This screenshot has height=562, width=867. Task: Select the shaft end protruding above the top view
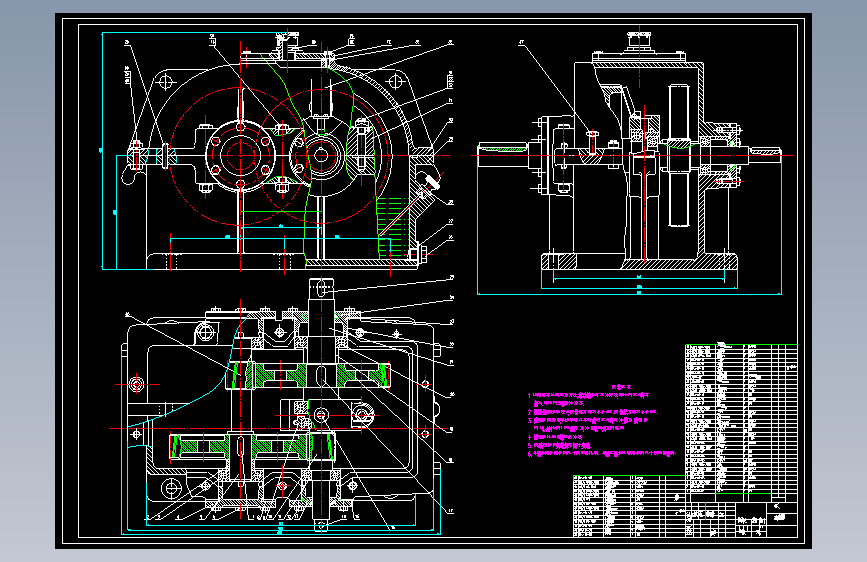tap(321, 289)
